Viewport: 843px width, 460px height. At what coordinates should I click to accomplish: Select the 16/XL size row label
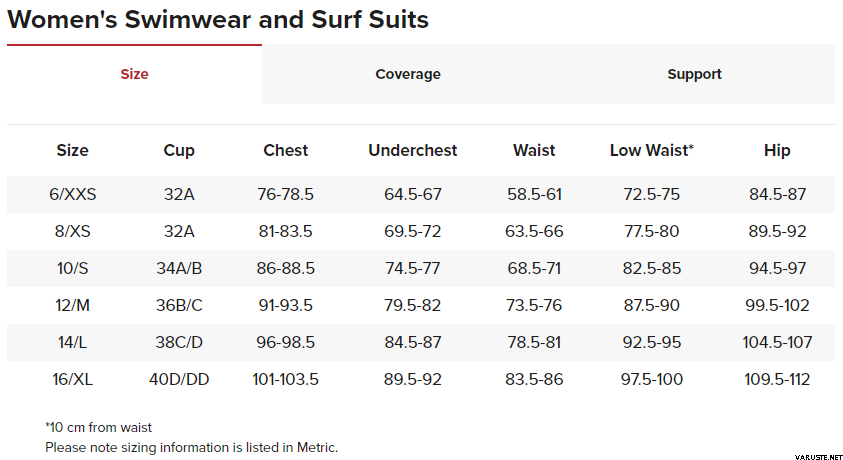(73, 379)
